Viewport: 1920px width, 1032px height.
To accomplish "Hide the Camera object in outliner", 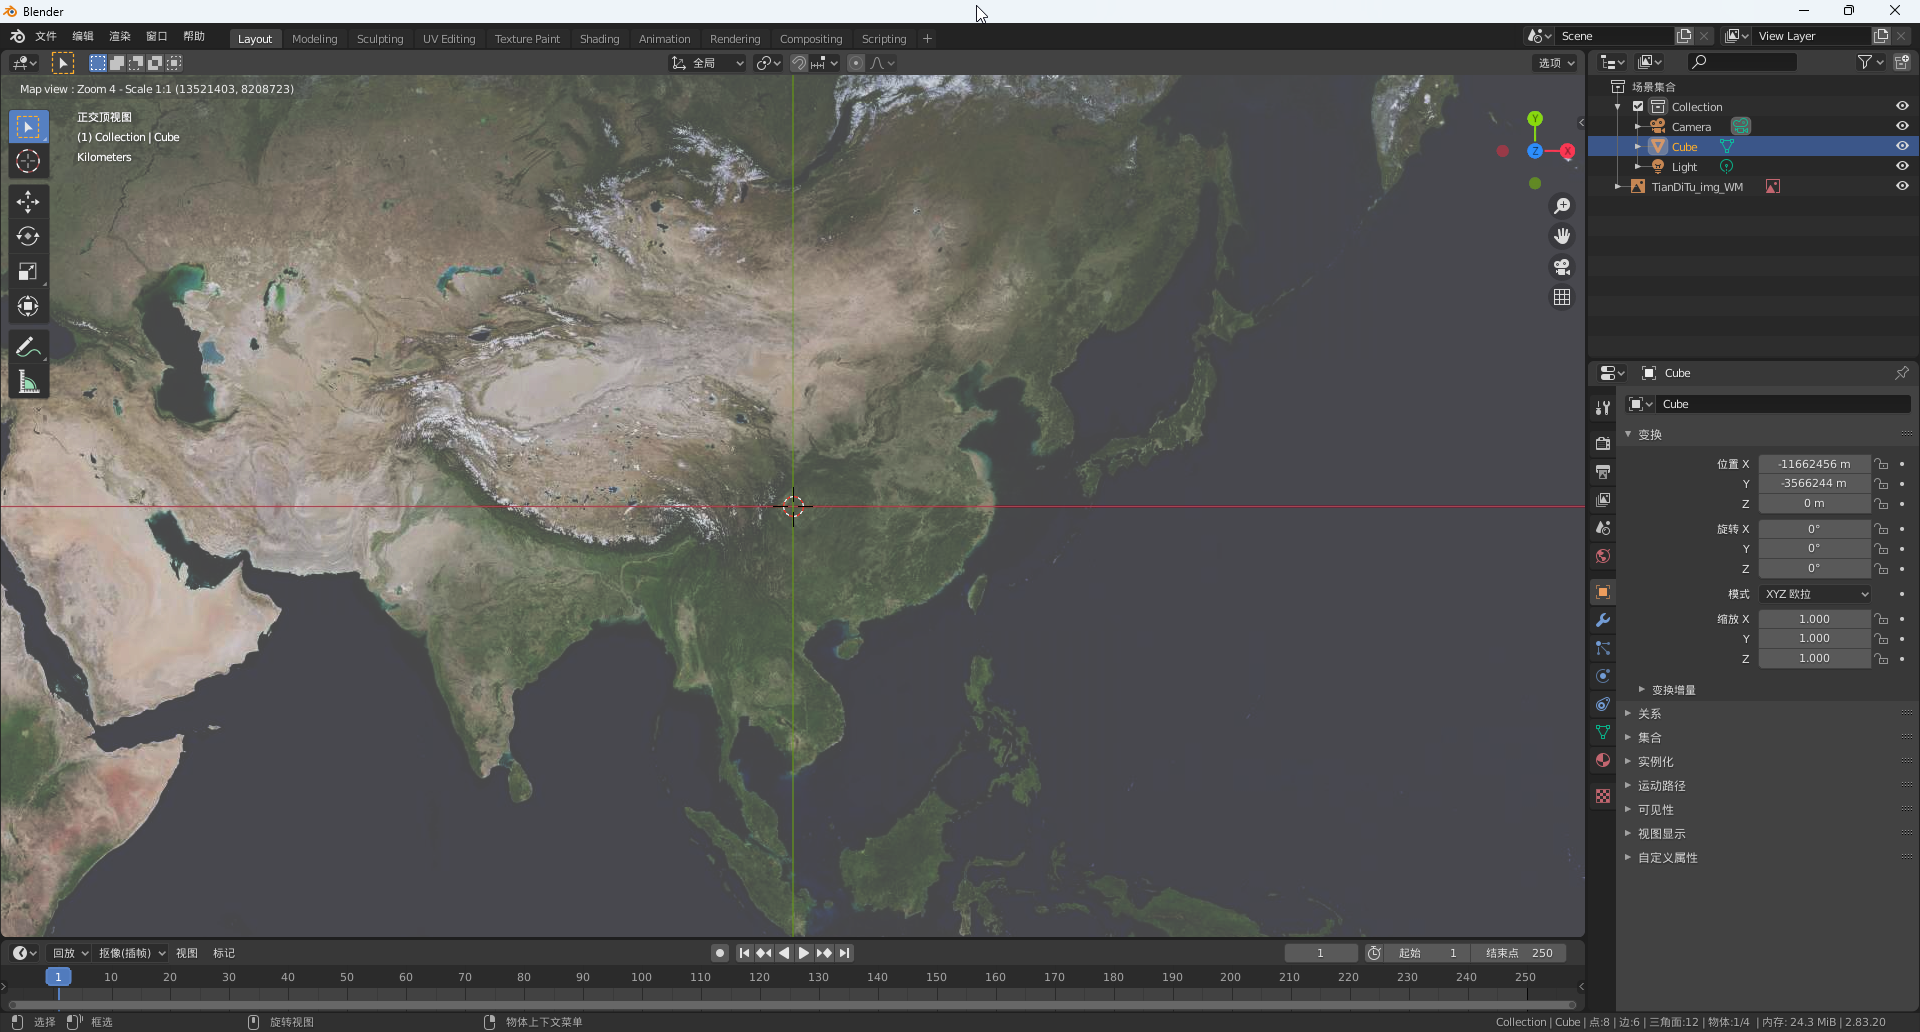I will click(x=1902, y=126).
